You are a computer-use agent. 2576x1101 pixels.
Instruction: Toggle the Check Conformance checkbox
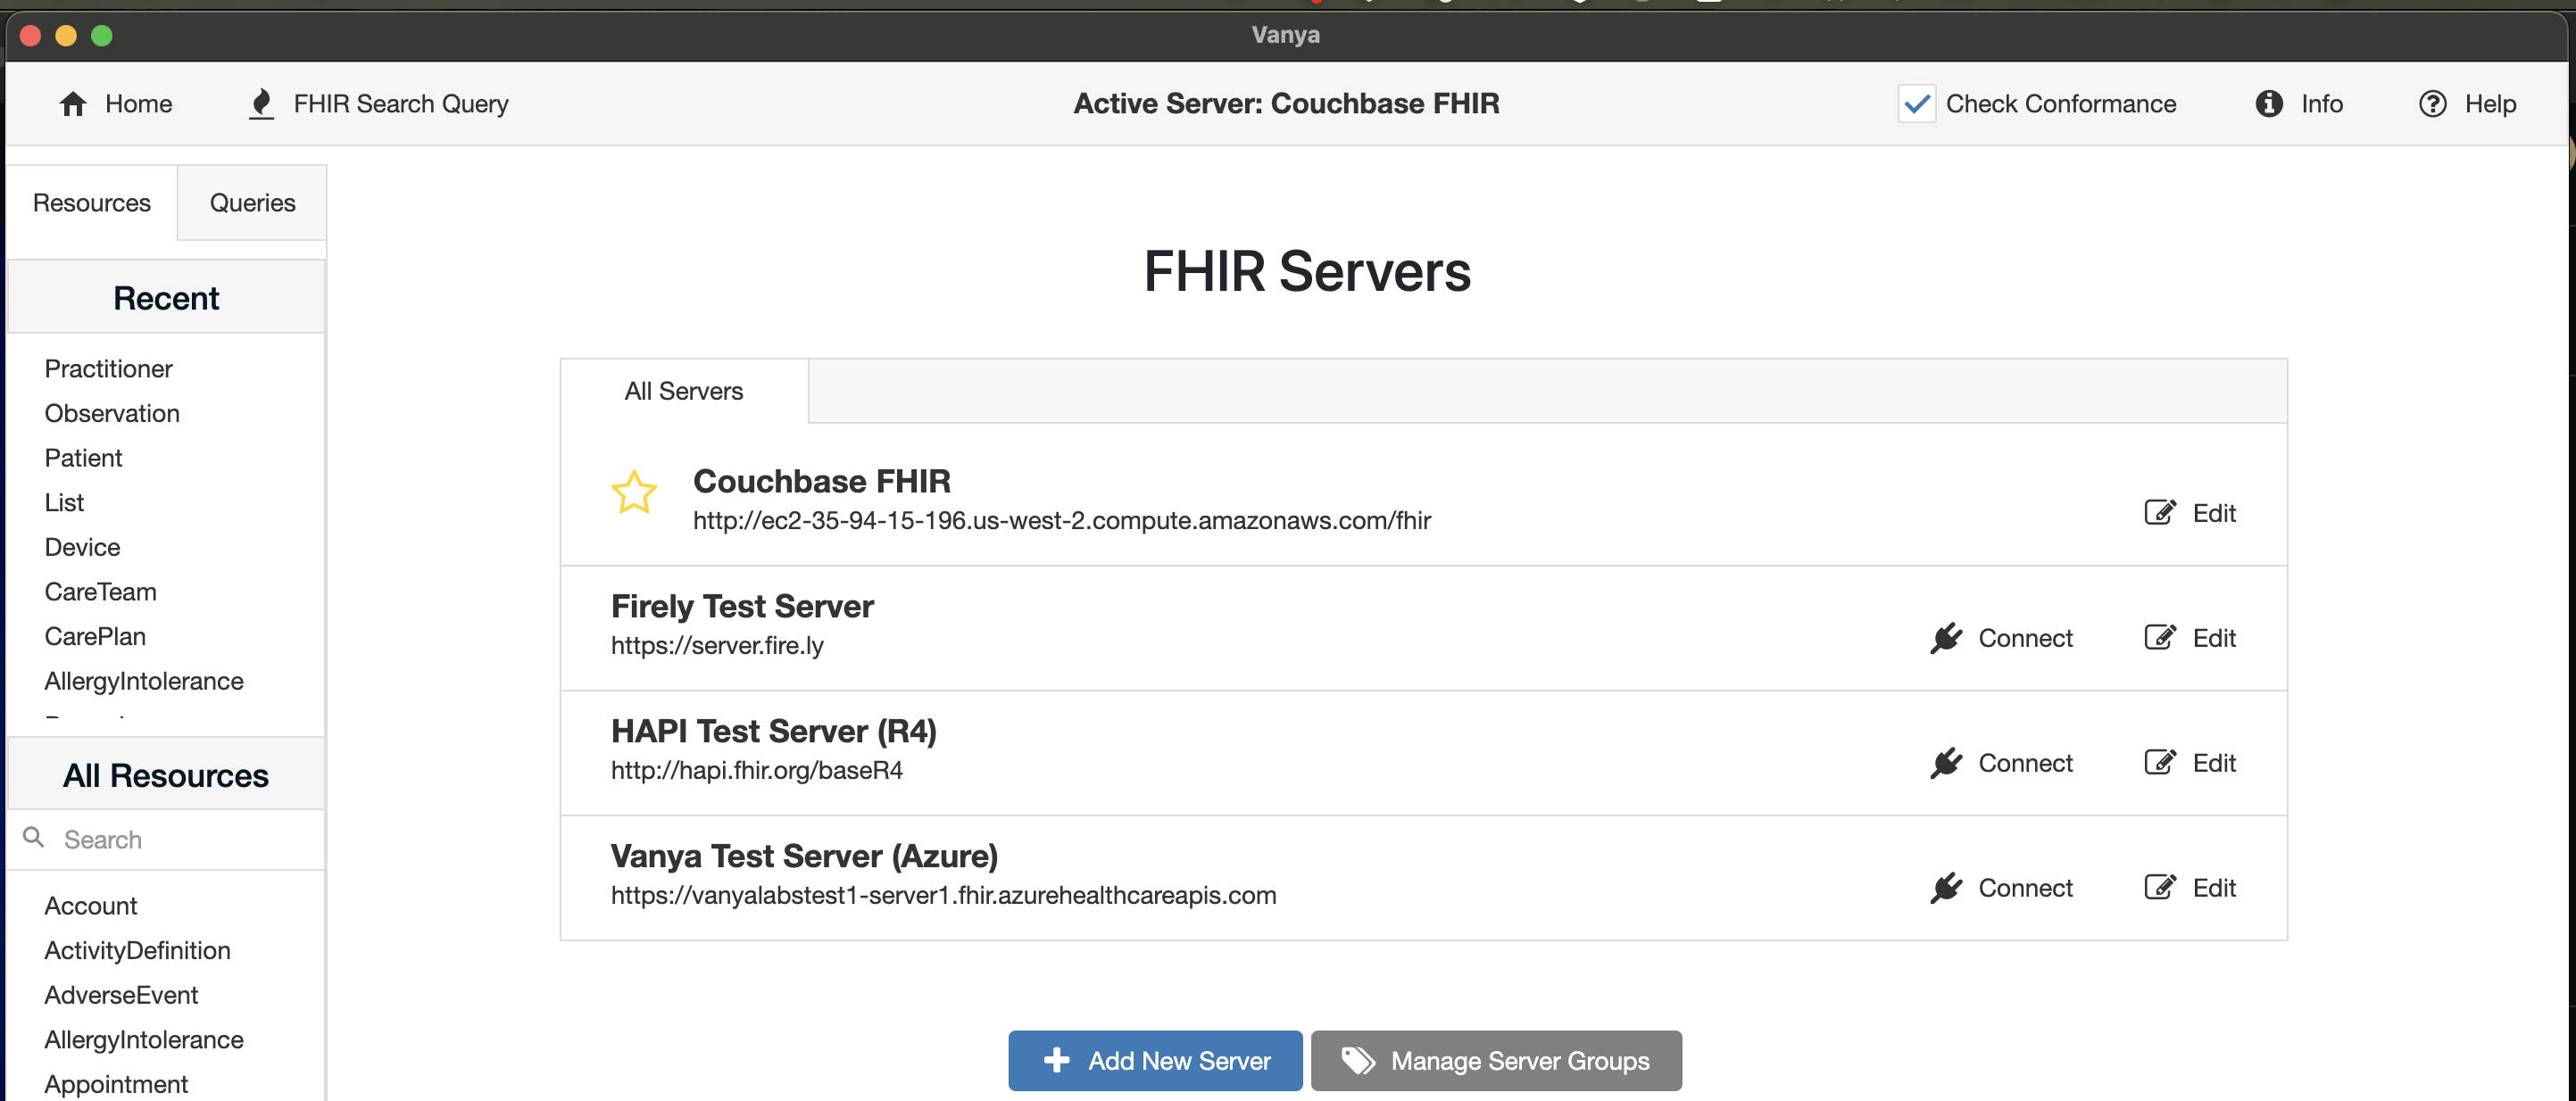tap(1916, 104)
